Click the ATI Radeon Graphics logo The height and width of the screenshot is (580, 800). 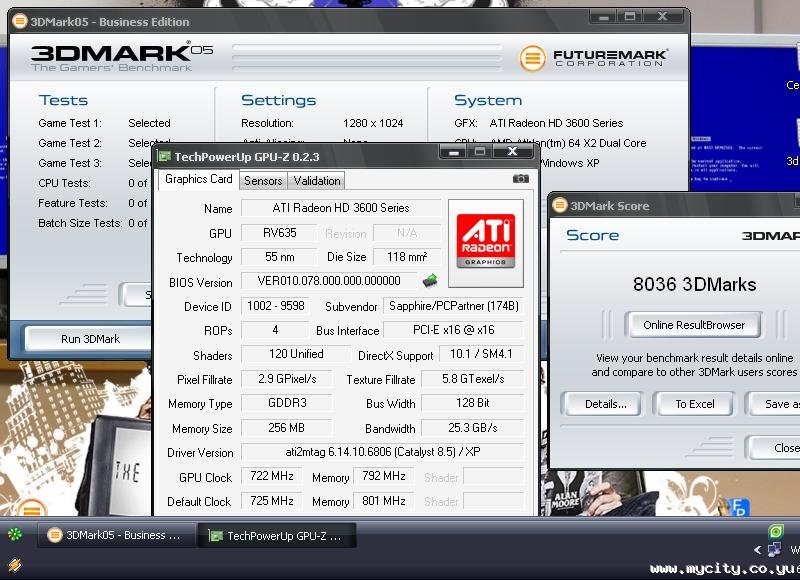click(x=486, y=242)
